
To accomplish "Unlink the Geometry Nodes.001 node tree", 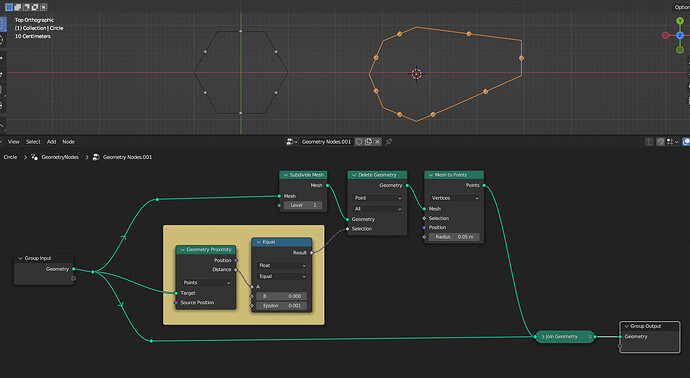I will pyautogui.click(x=378, y=142).
